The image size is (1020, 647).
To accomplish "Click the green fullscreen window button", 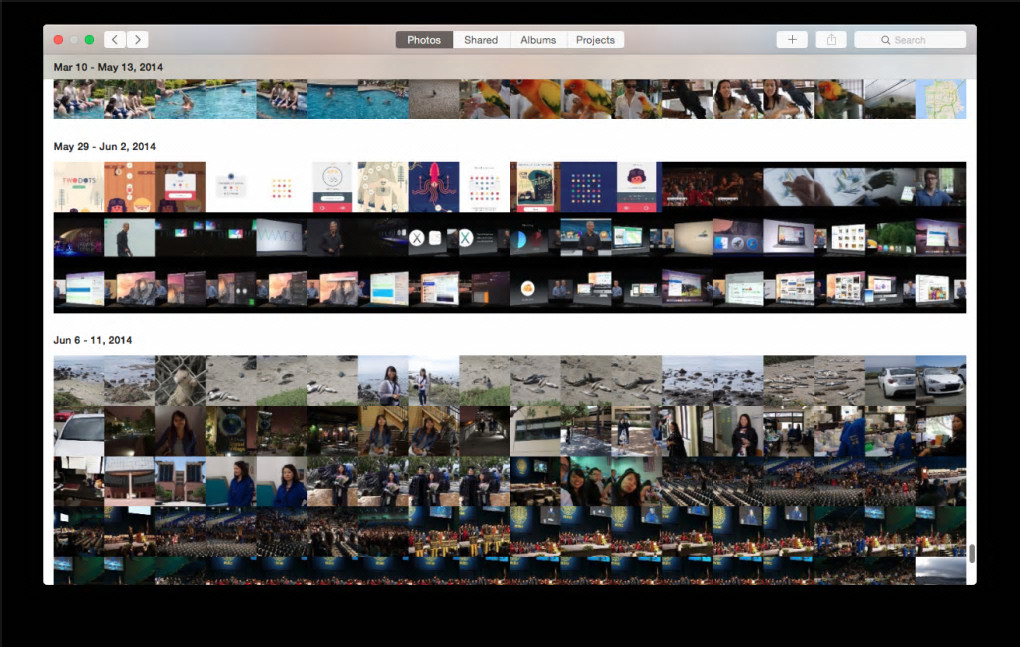I will 89,40.
